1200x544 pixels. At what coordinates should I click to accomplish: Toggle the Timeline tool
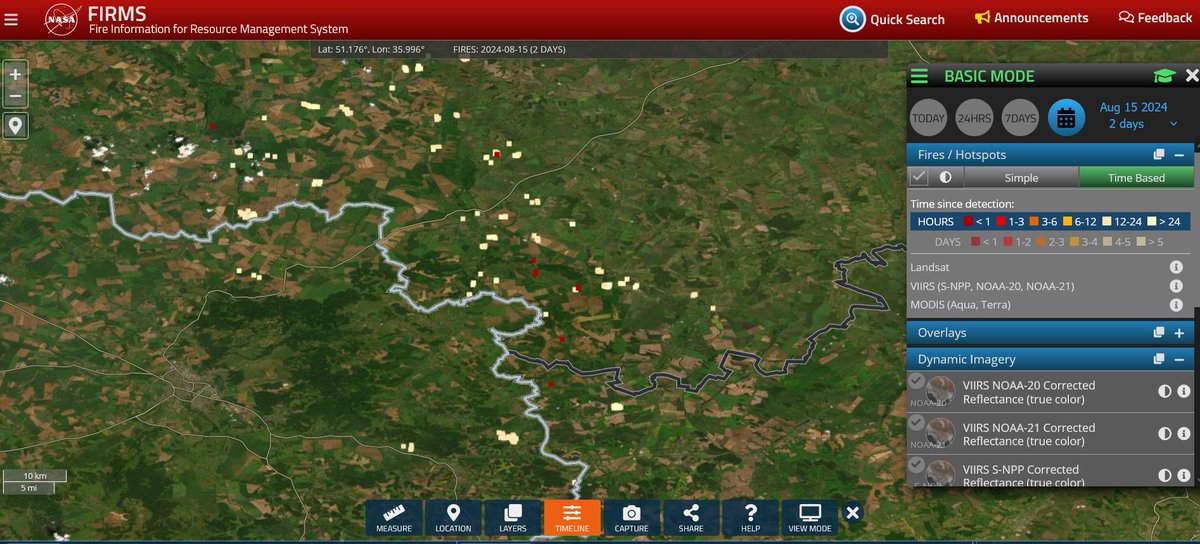pos(572,518)
